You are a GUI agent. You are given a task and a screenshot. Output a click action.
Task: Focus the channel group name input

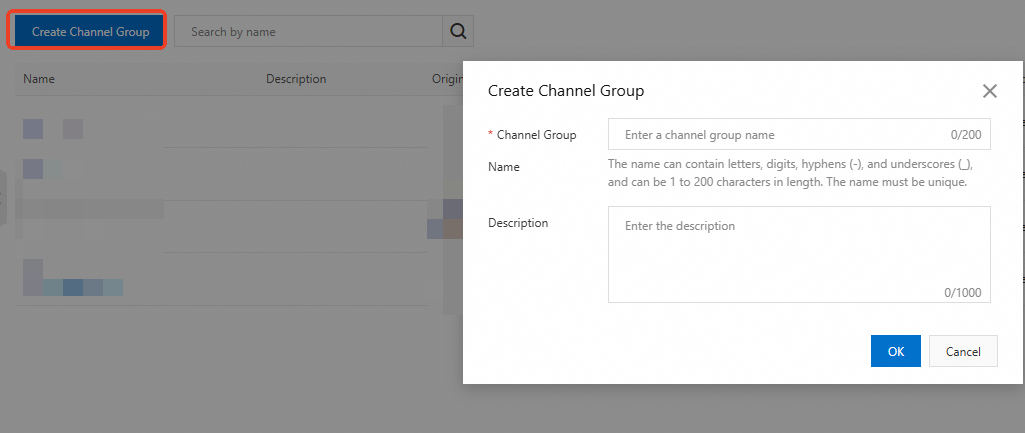(799, 135)
